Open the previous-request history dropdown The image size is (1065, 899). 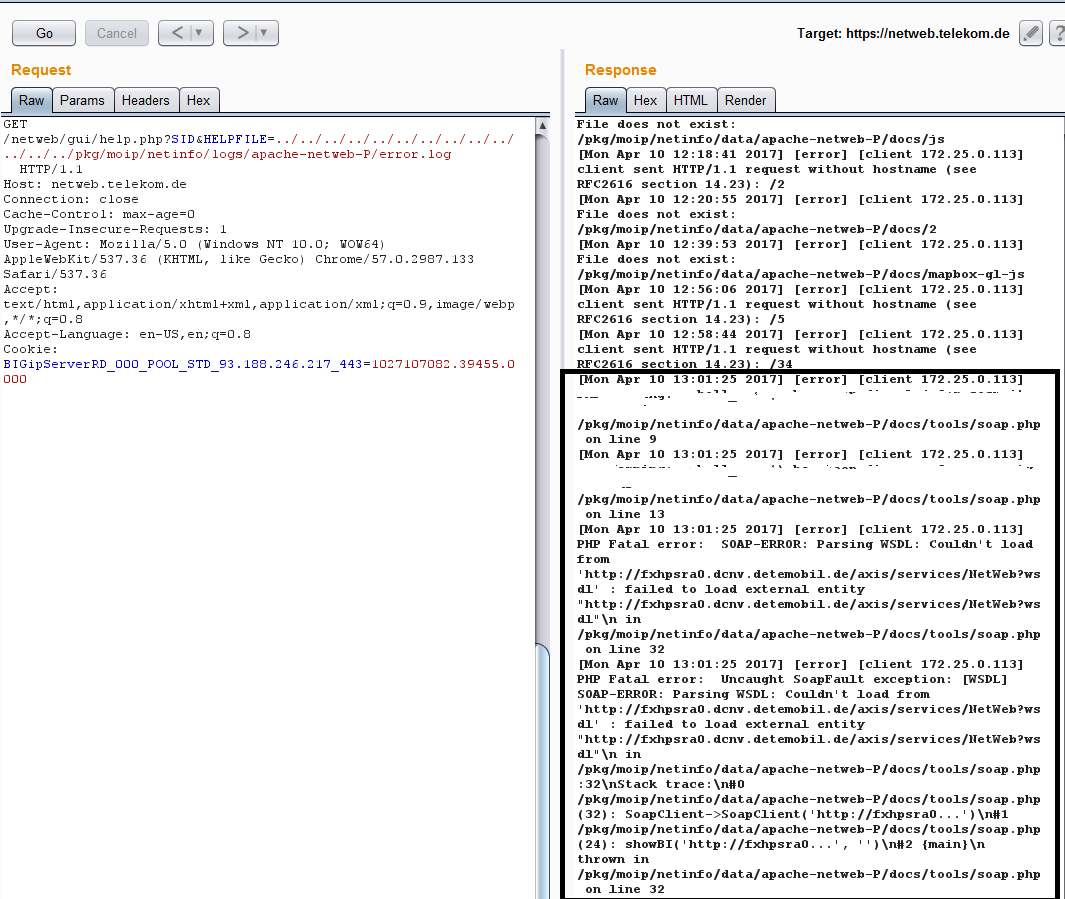point(200,33)
